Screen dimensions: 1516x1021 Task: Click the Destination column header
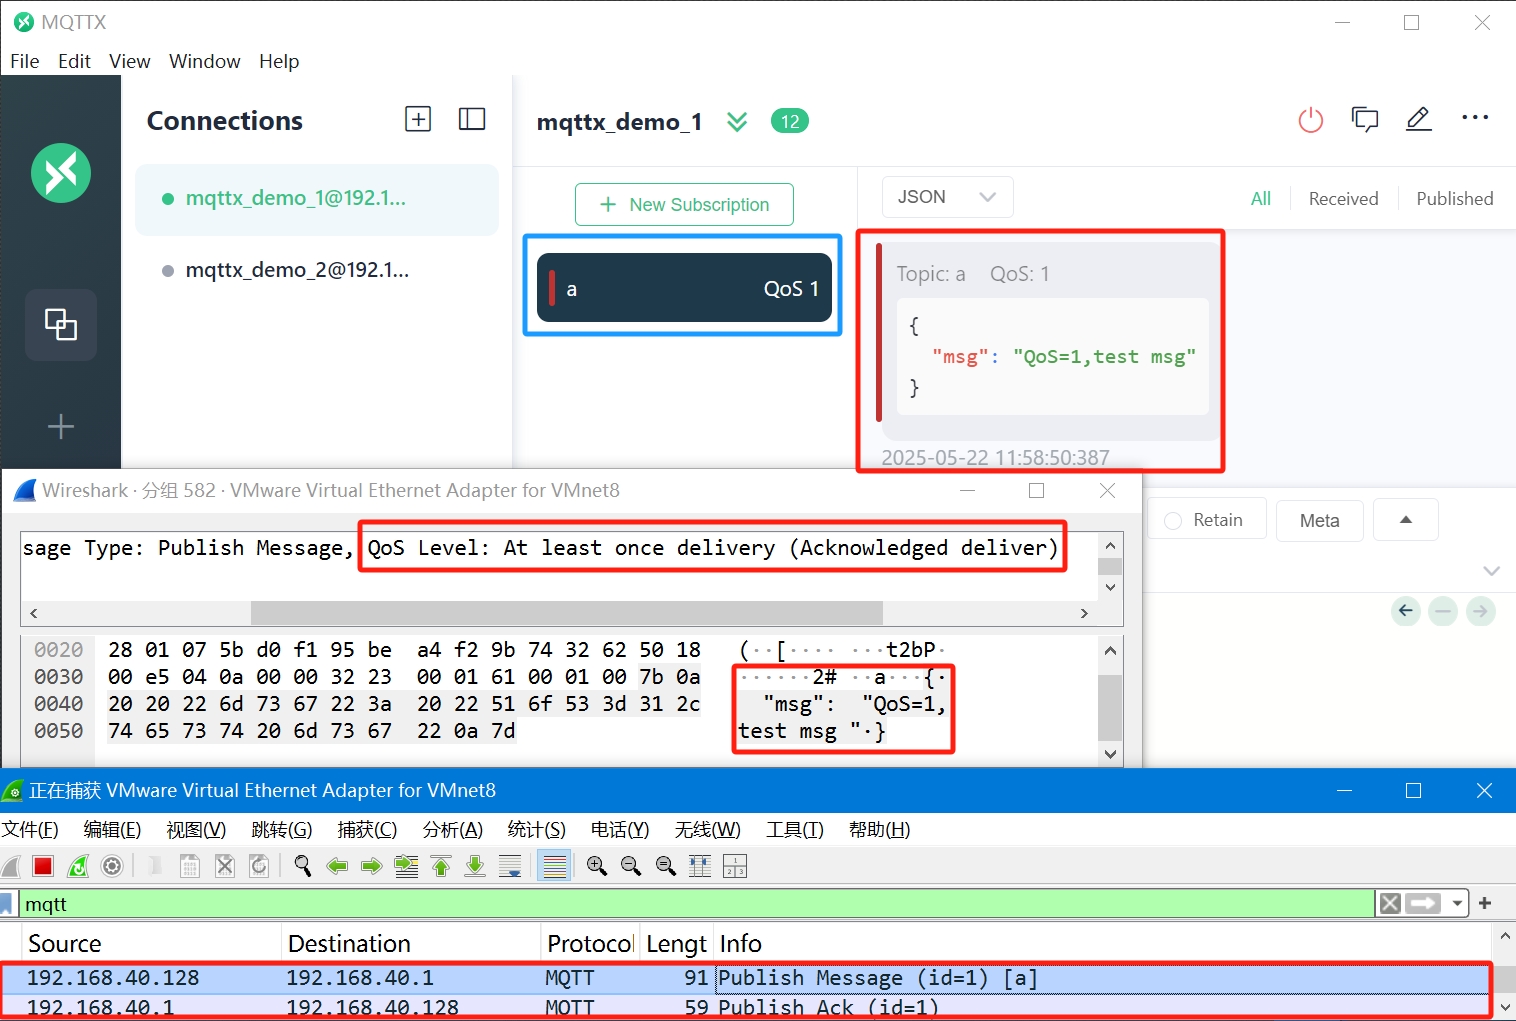[411, 943]
